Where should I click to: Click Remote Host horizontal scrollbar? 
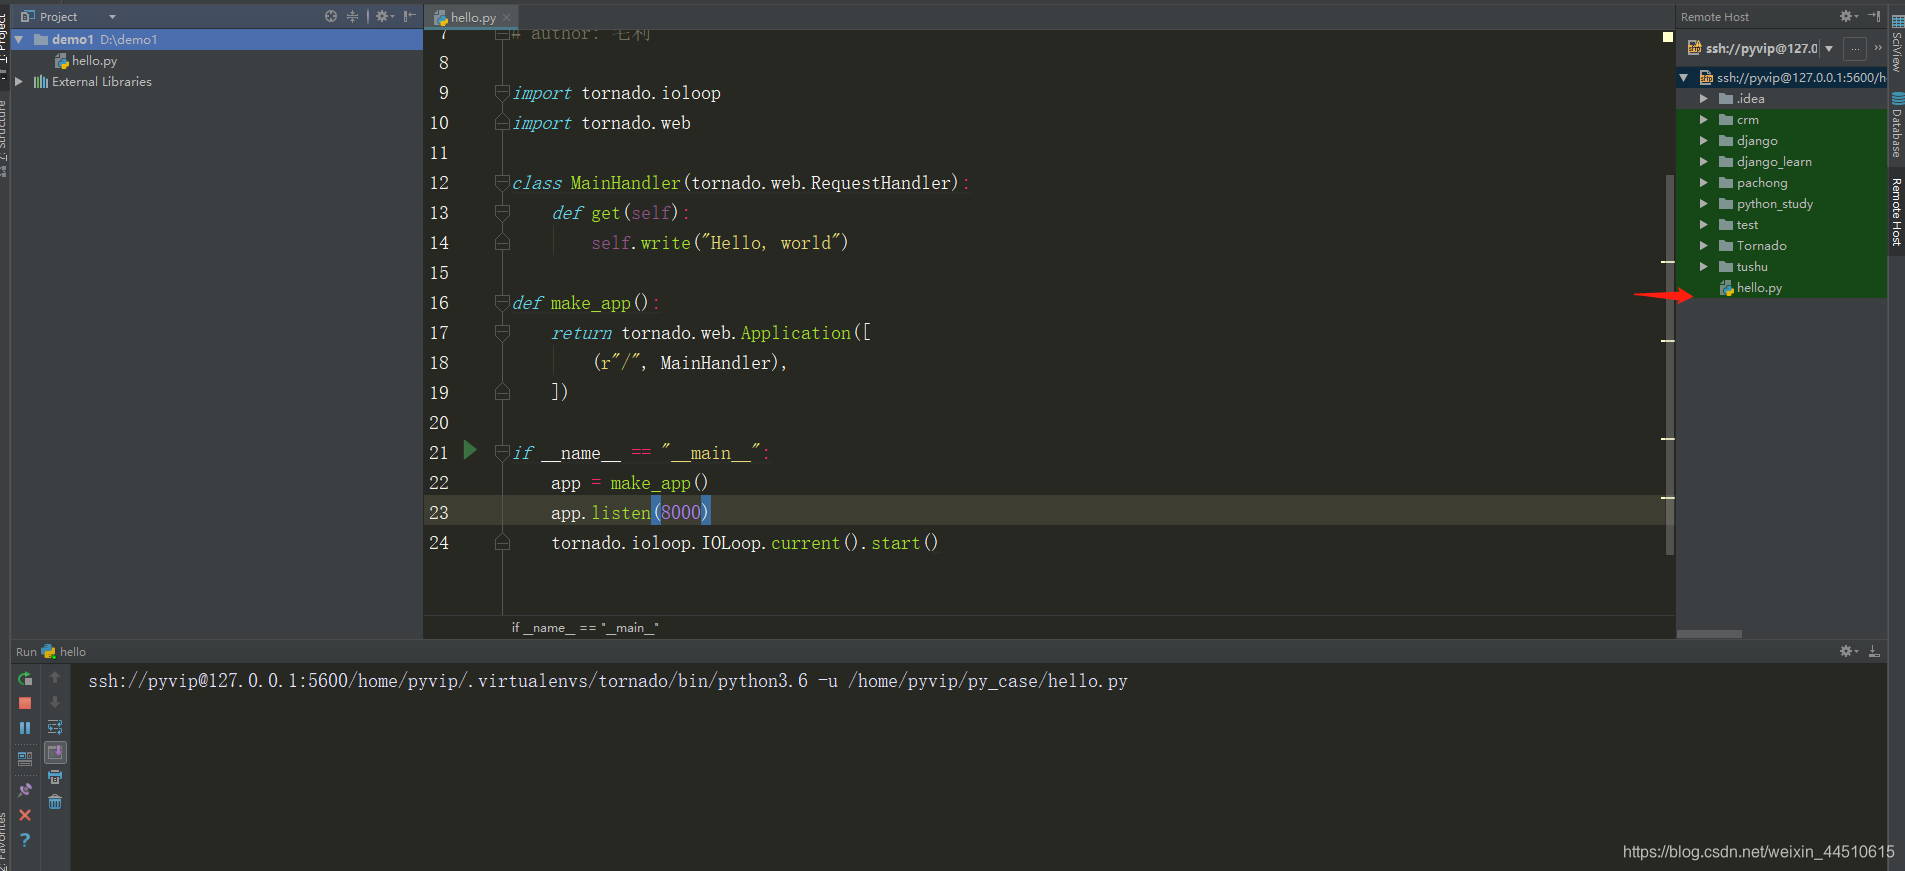click(1710, 634)
